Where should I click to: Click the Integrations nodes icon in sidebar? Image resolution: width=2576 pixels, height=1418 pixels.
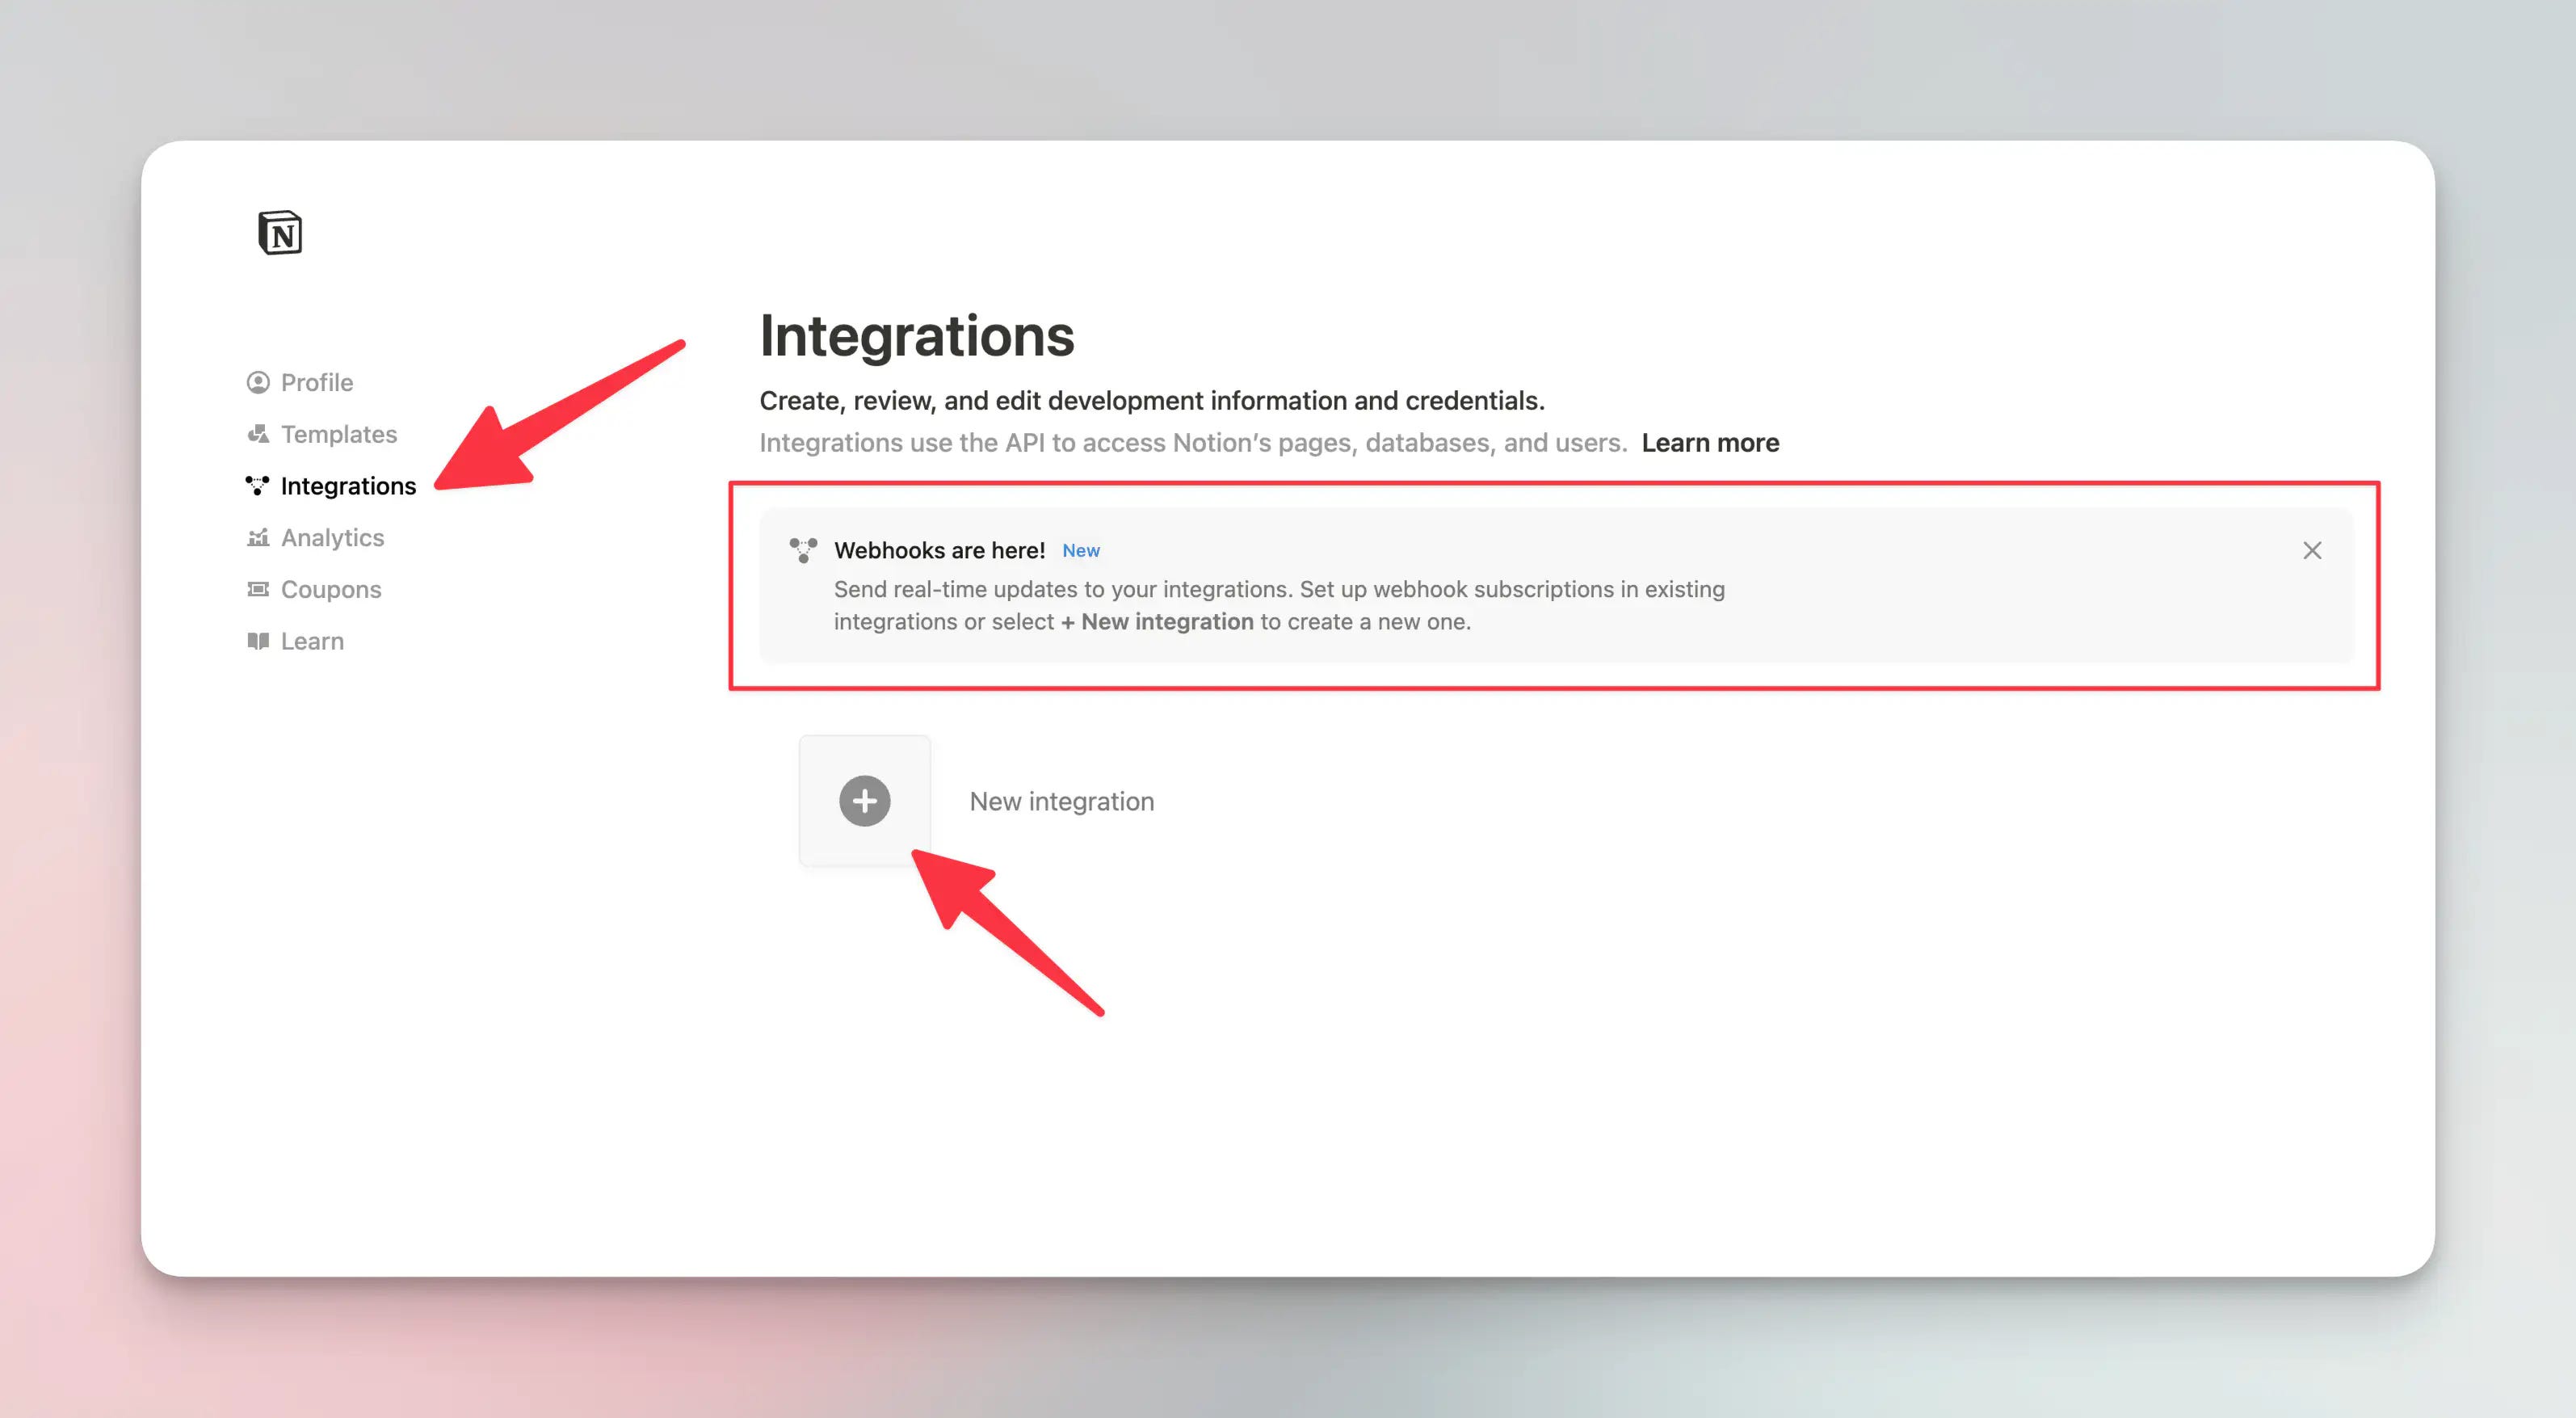pyautogui.click(x=258, y=486)
